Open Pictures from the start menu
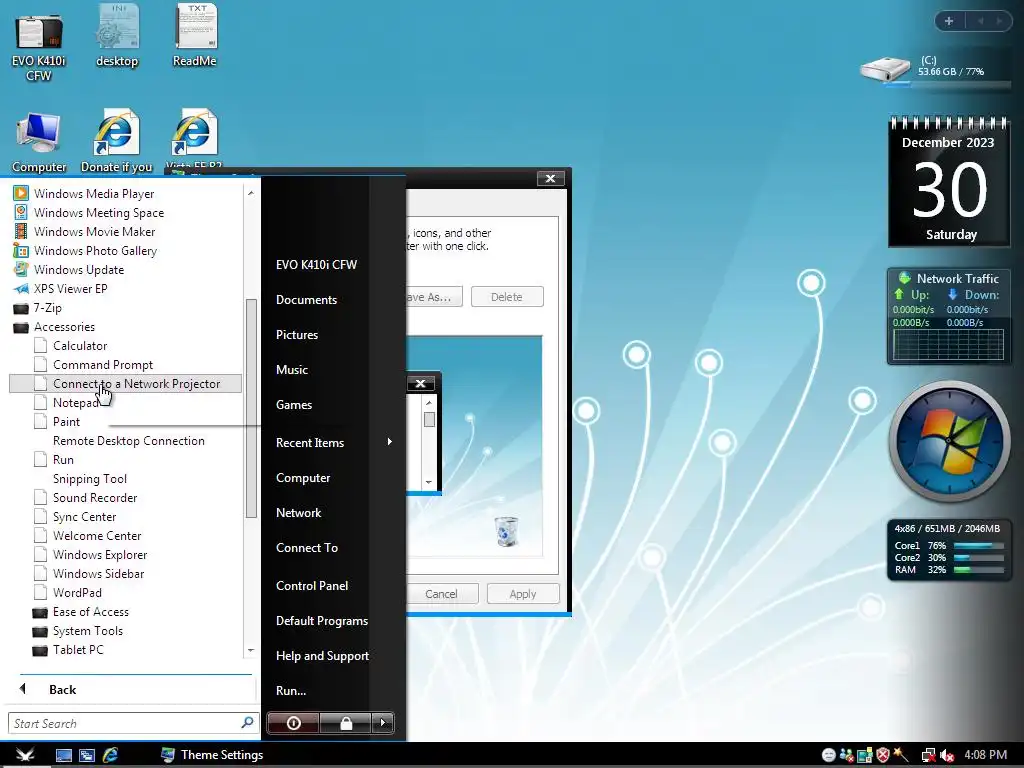Screen dimensions: 1024x768 [296, 334]
